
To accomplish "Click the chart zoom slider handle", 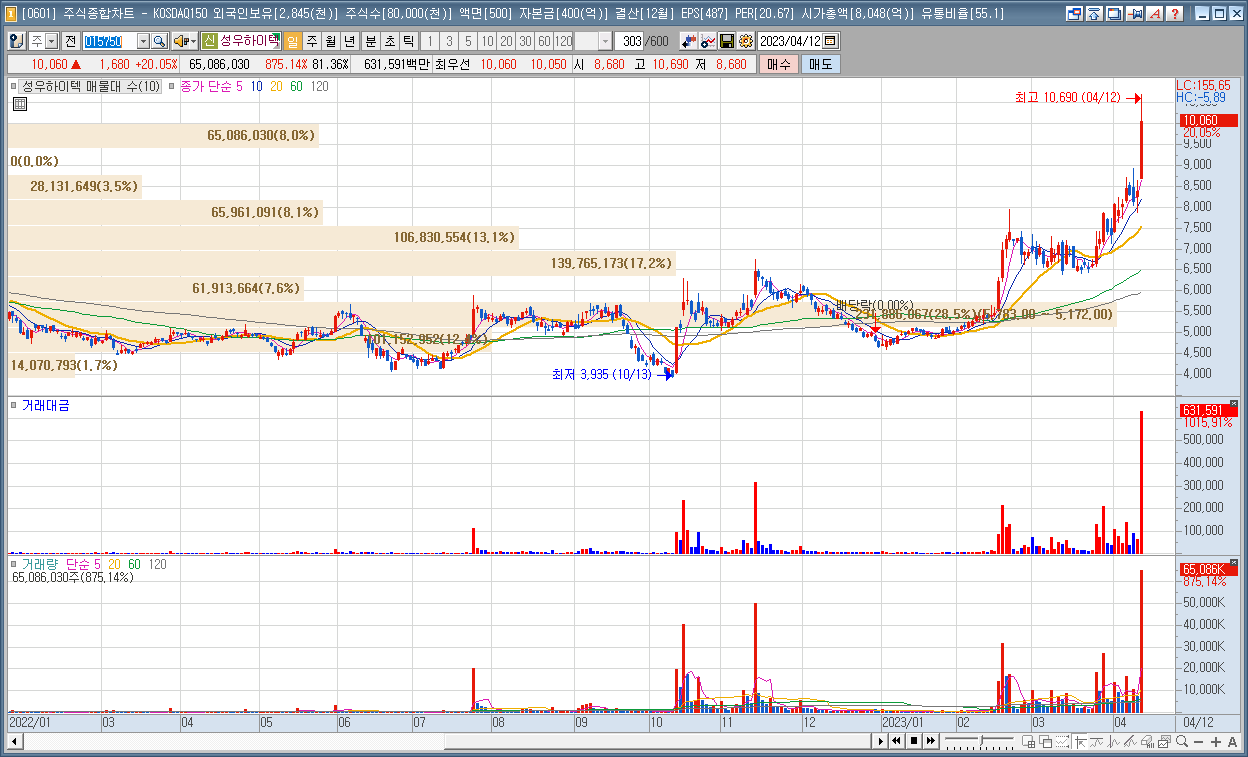I will pyautogui.click(x=981, y=740).
